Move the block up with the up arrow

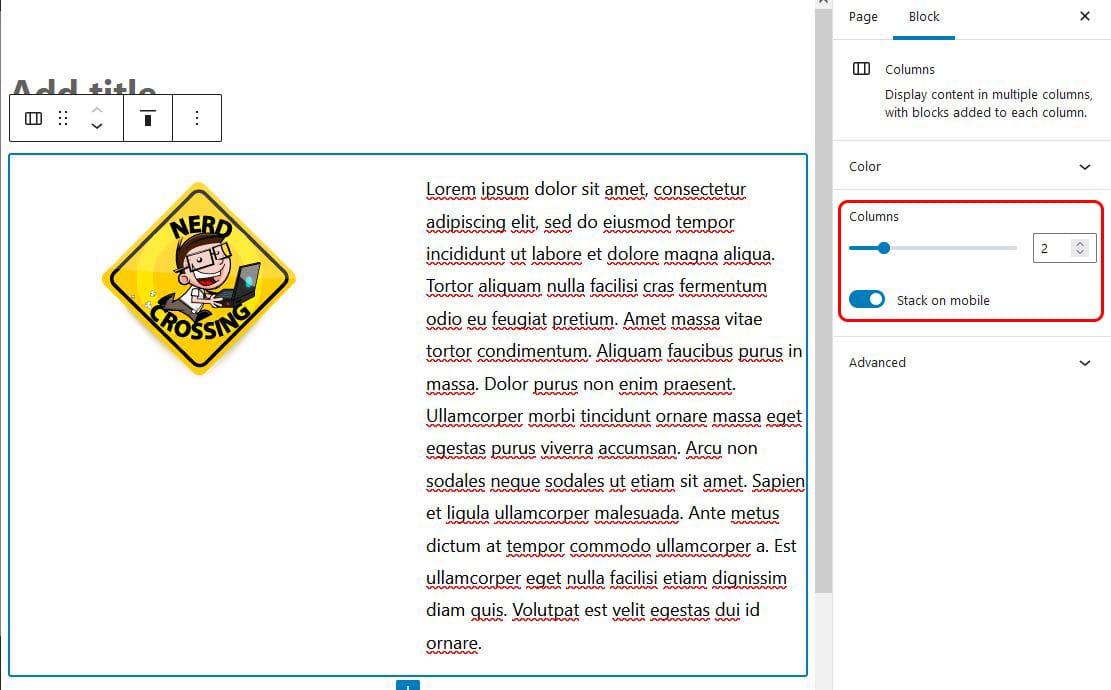click(x=97, y=109)
